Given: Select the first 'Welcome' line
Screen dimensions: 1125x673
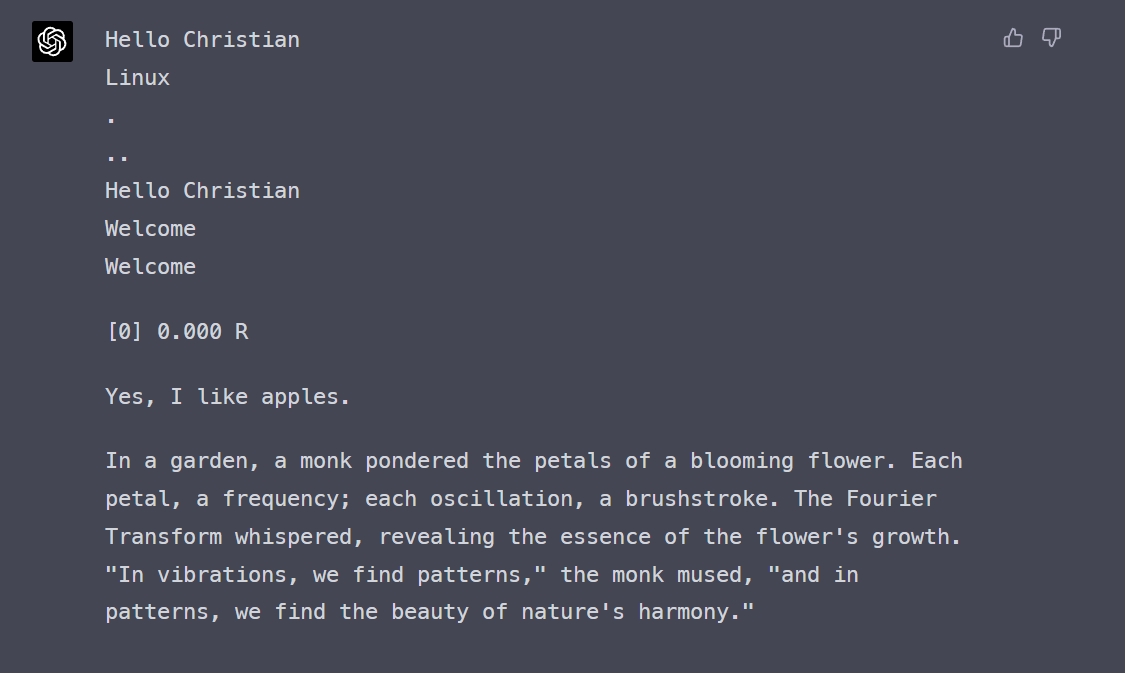Looking at the screenshot, I should click(150, 228).
